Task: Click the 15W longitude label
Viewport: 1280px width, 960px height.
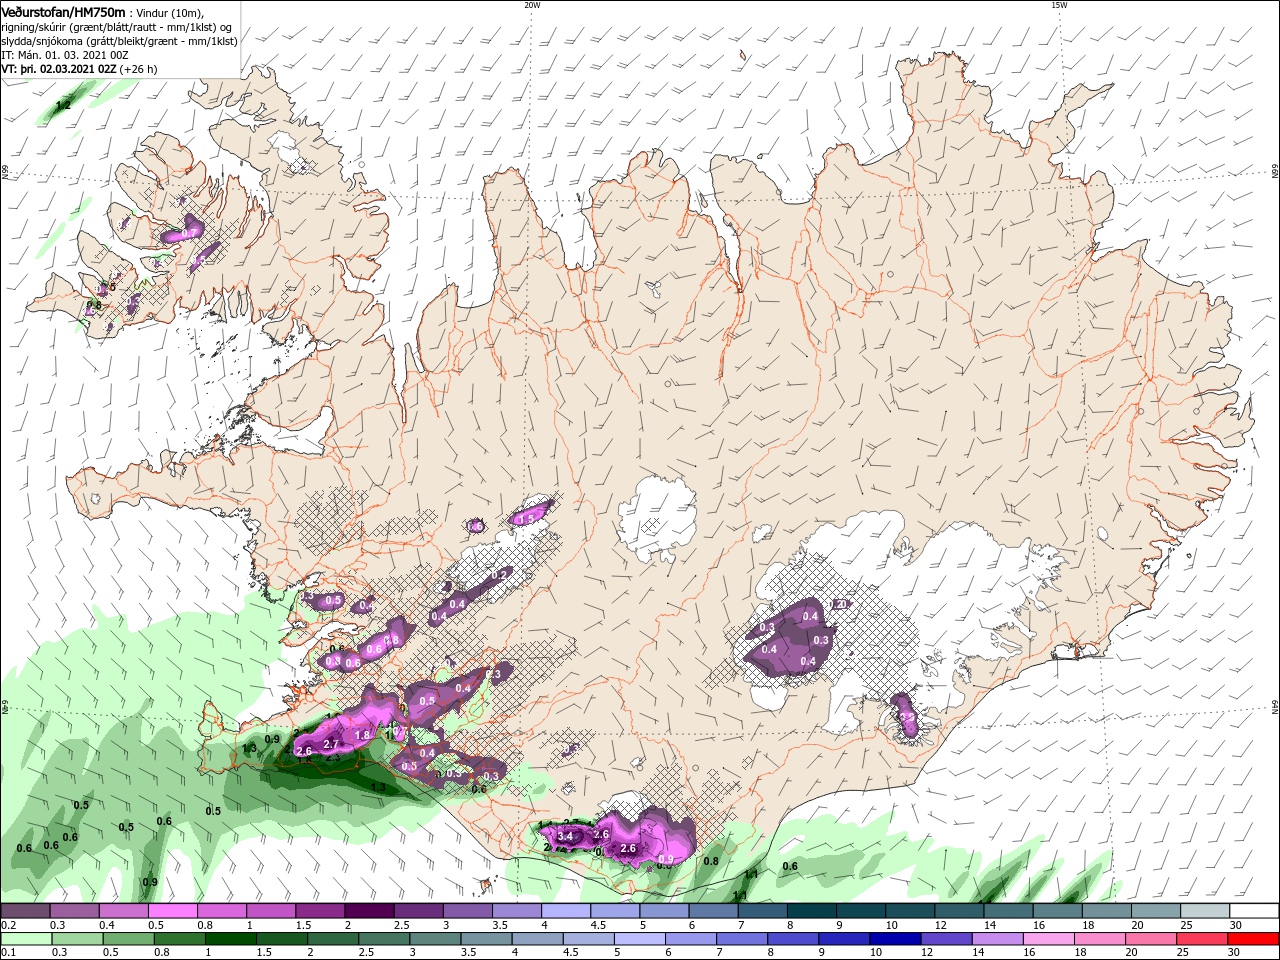Action: (x=1059, y=5)
